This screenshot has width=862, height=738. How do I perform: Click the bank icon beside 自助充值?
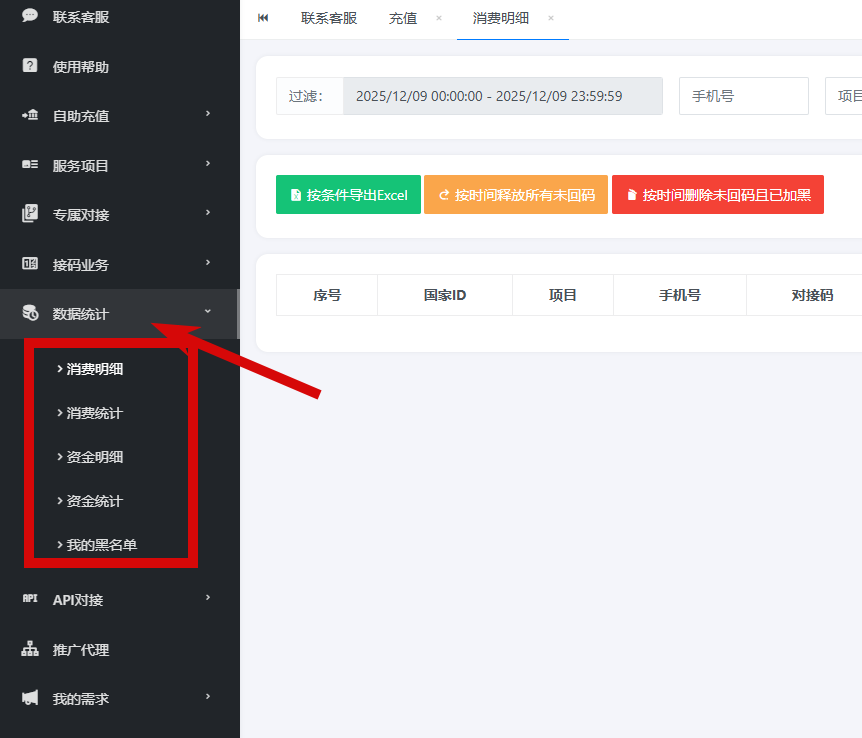(x=30, y=115)
